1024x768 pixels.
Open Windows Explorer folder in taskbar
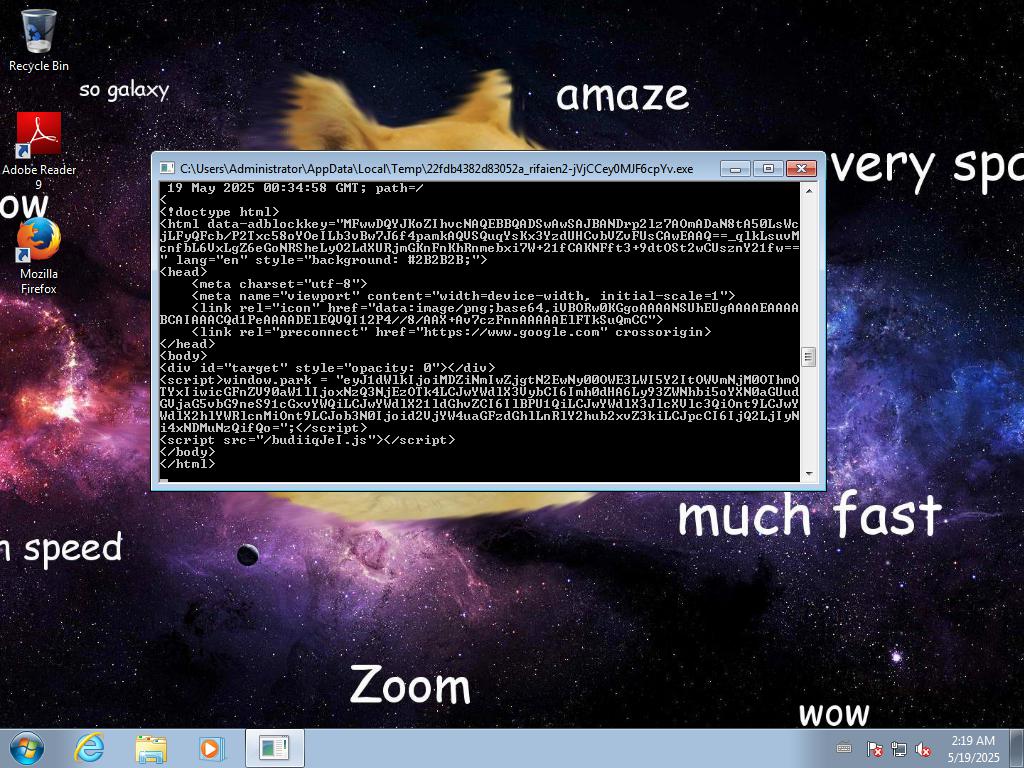151,748
